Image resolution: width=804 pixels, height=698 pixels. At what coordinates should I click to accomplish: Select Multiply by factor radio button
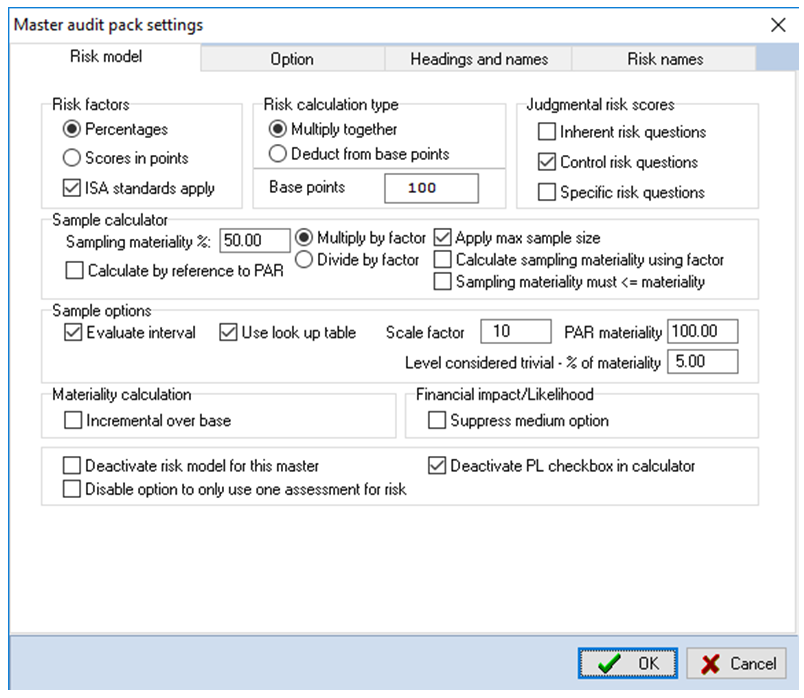click(x=304, y=237)
